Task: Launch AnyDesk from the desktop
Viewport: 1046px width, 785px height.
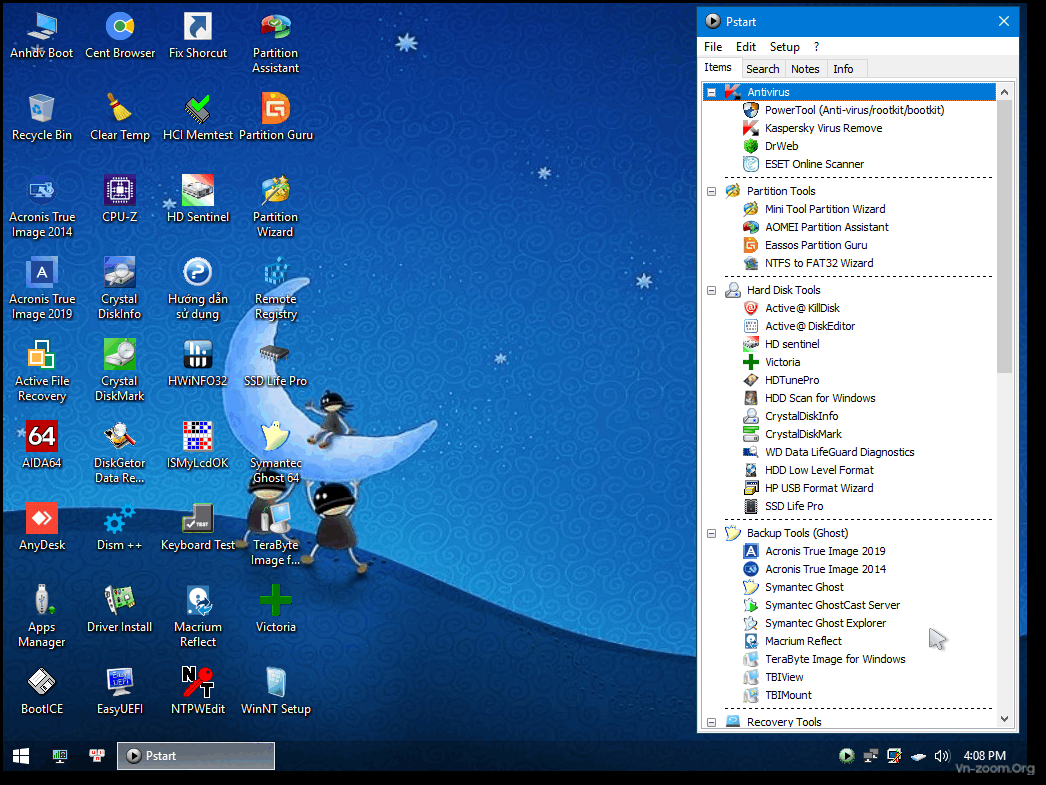Action: [41, 519]
